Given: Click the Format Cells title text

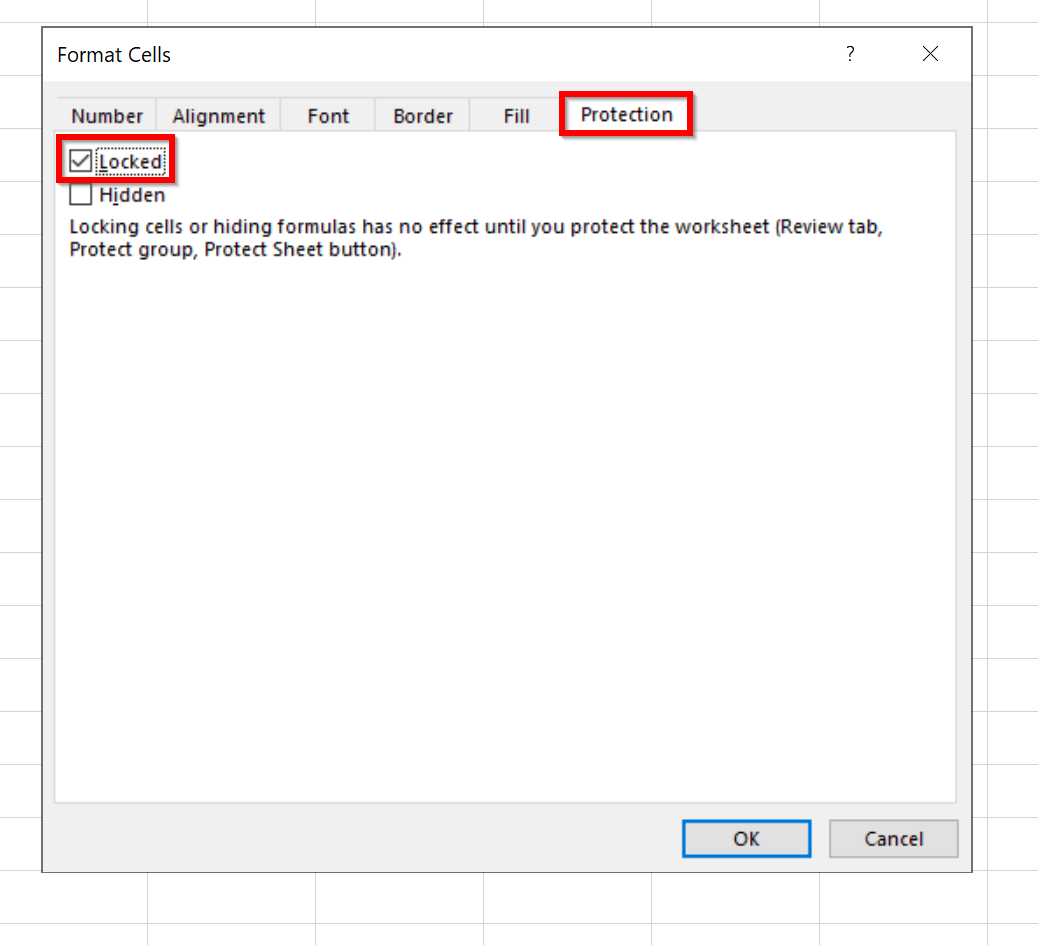Looking at the screenshot, I should point(113,55).
